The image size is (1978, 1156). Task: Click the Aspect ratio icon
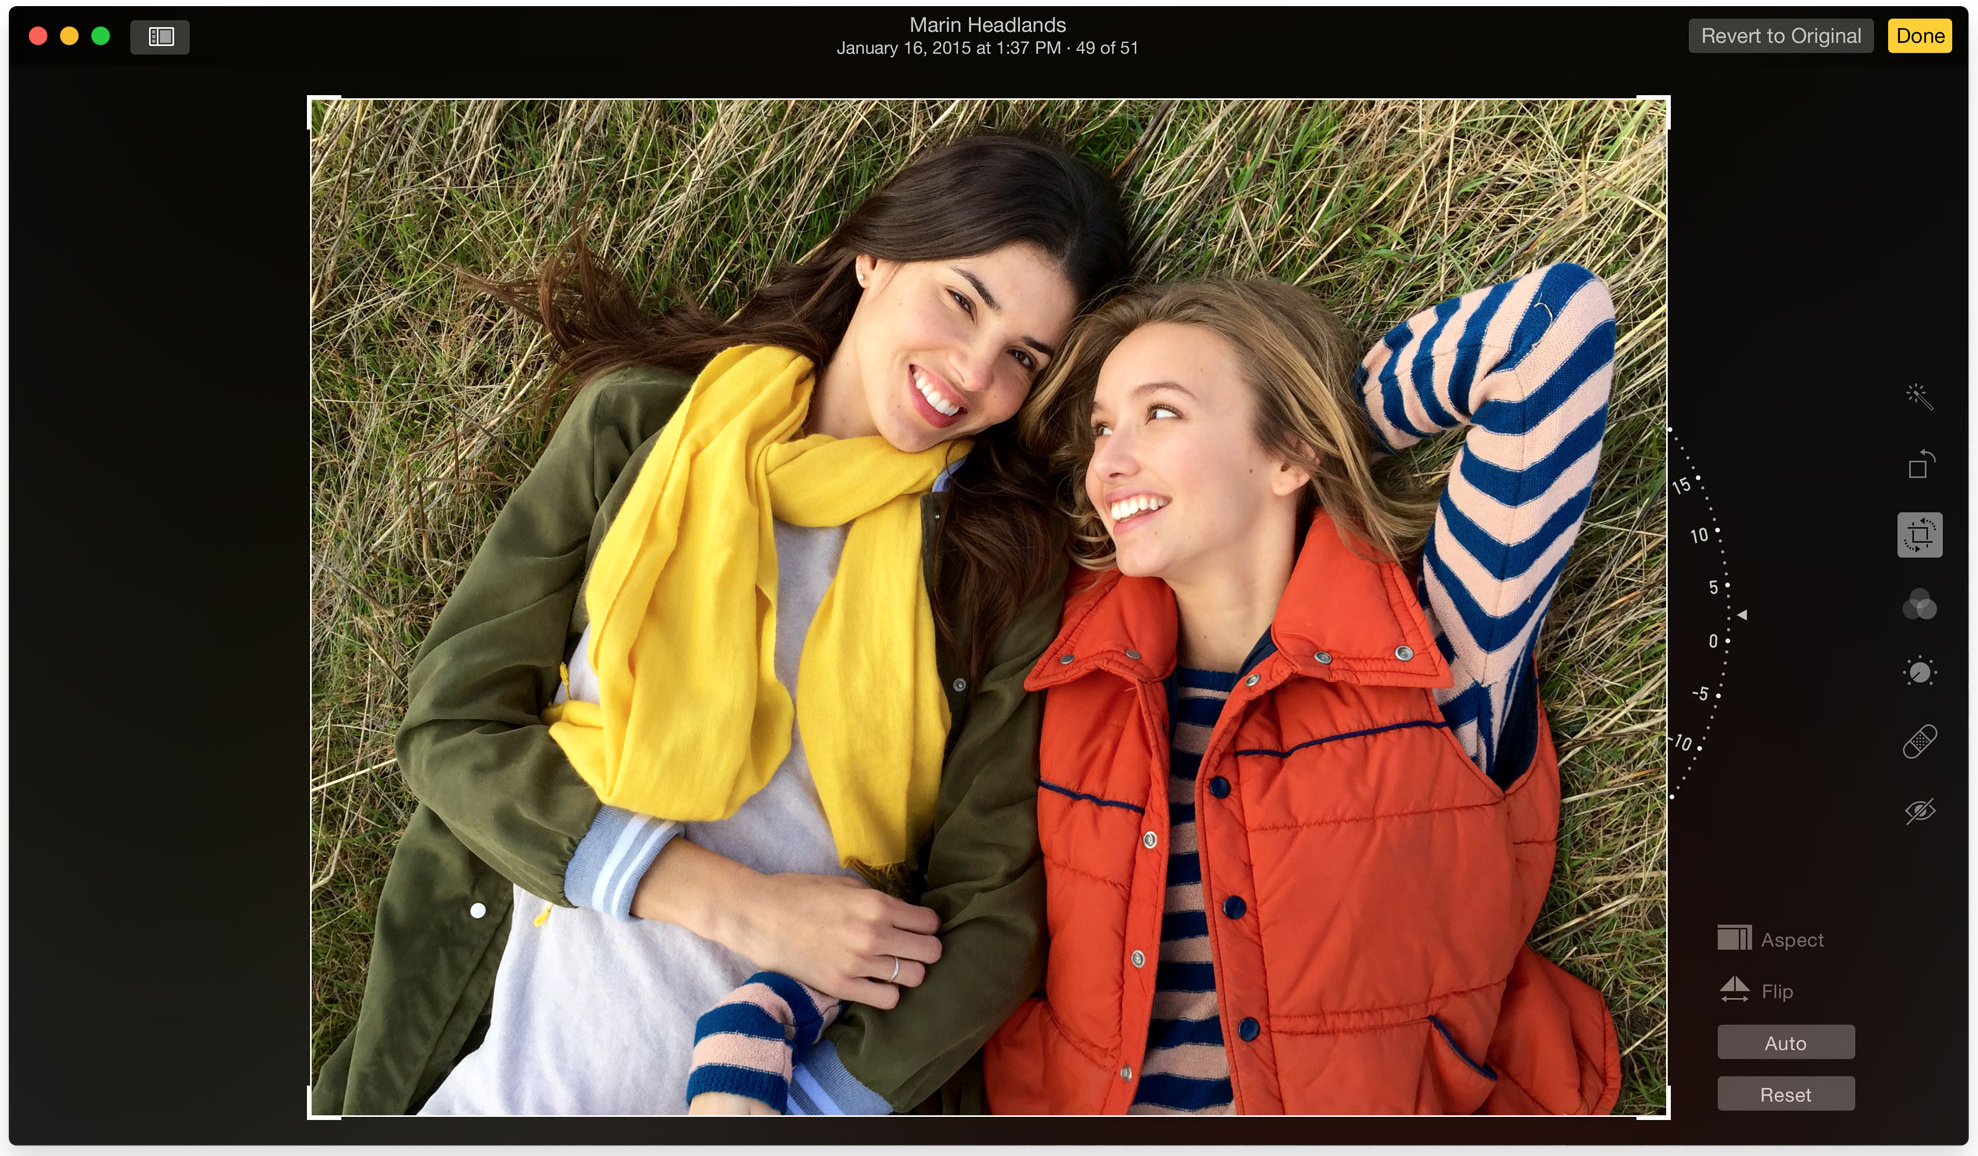tap(1736, 938)
